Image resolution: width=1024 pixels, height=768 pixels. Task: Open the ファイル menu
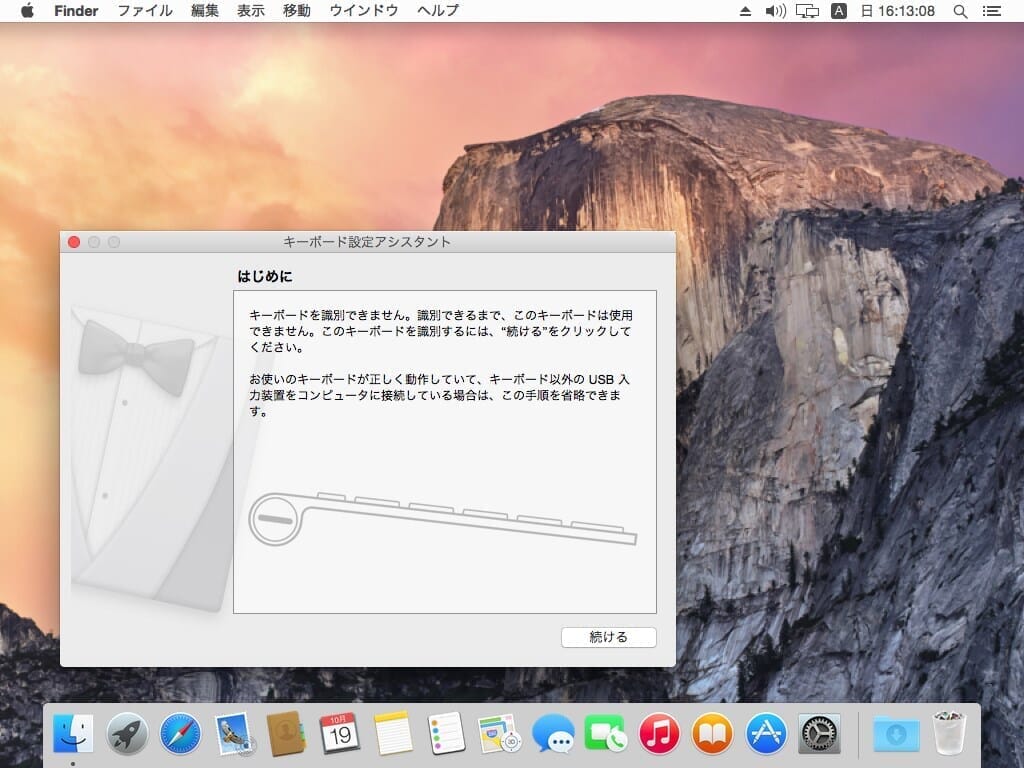point(145,11)
